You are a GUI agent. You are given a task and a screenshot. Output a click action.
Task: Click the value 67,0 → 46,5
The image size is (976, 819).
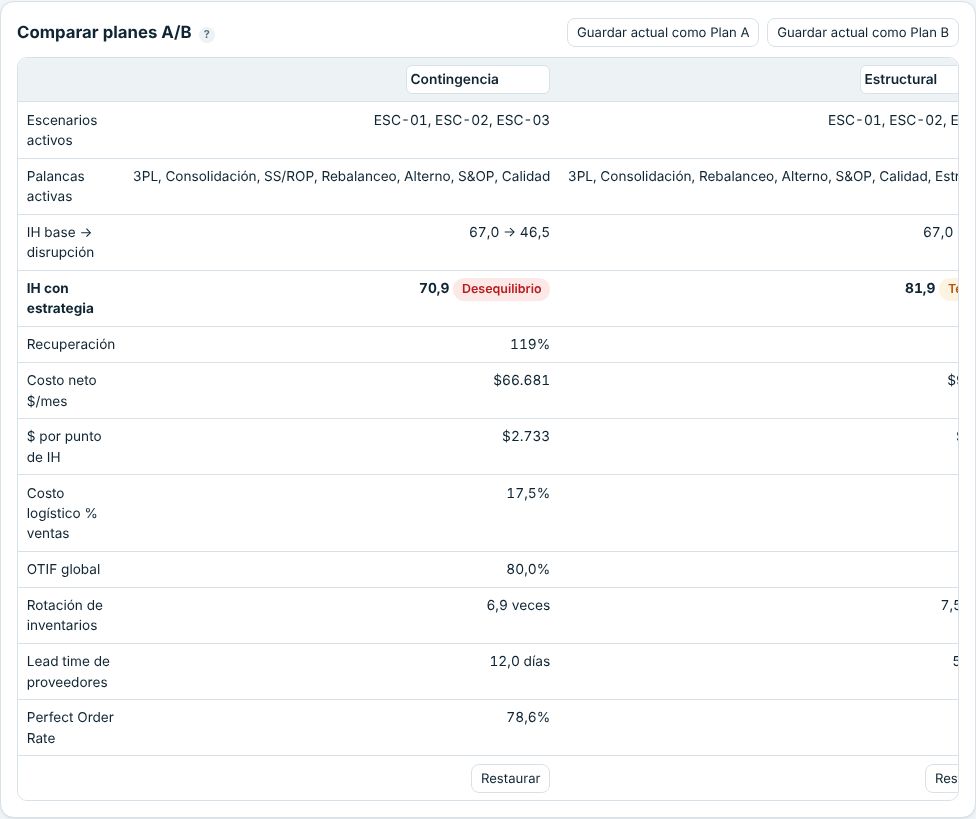click(x=509, y=232)
